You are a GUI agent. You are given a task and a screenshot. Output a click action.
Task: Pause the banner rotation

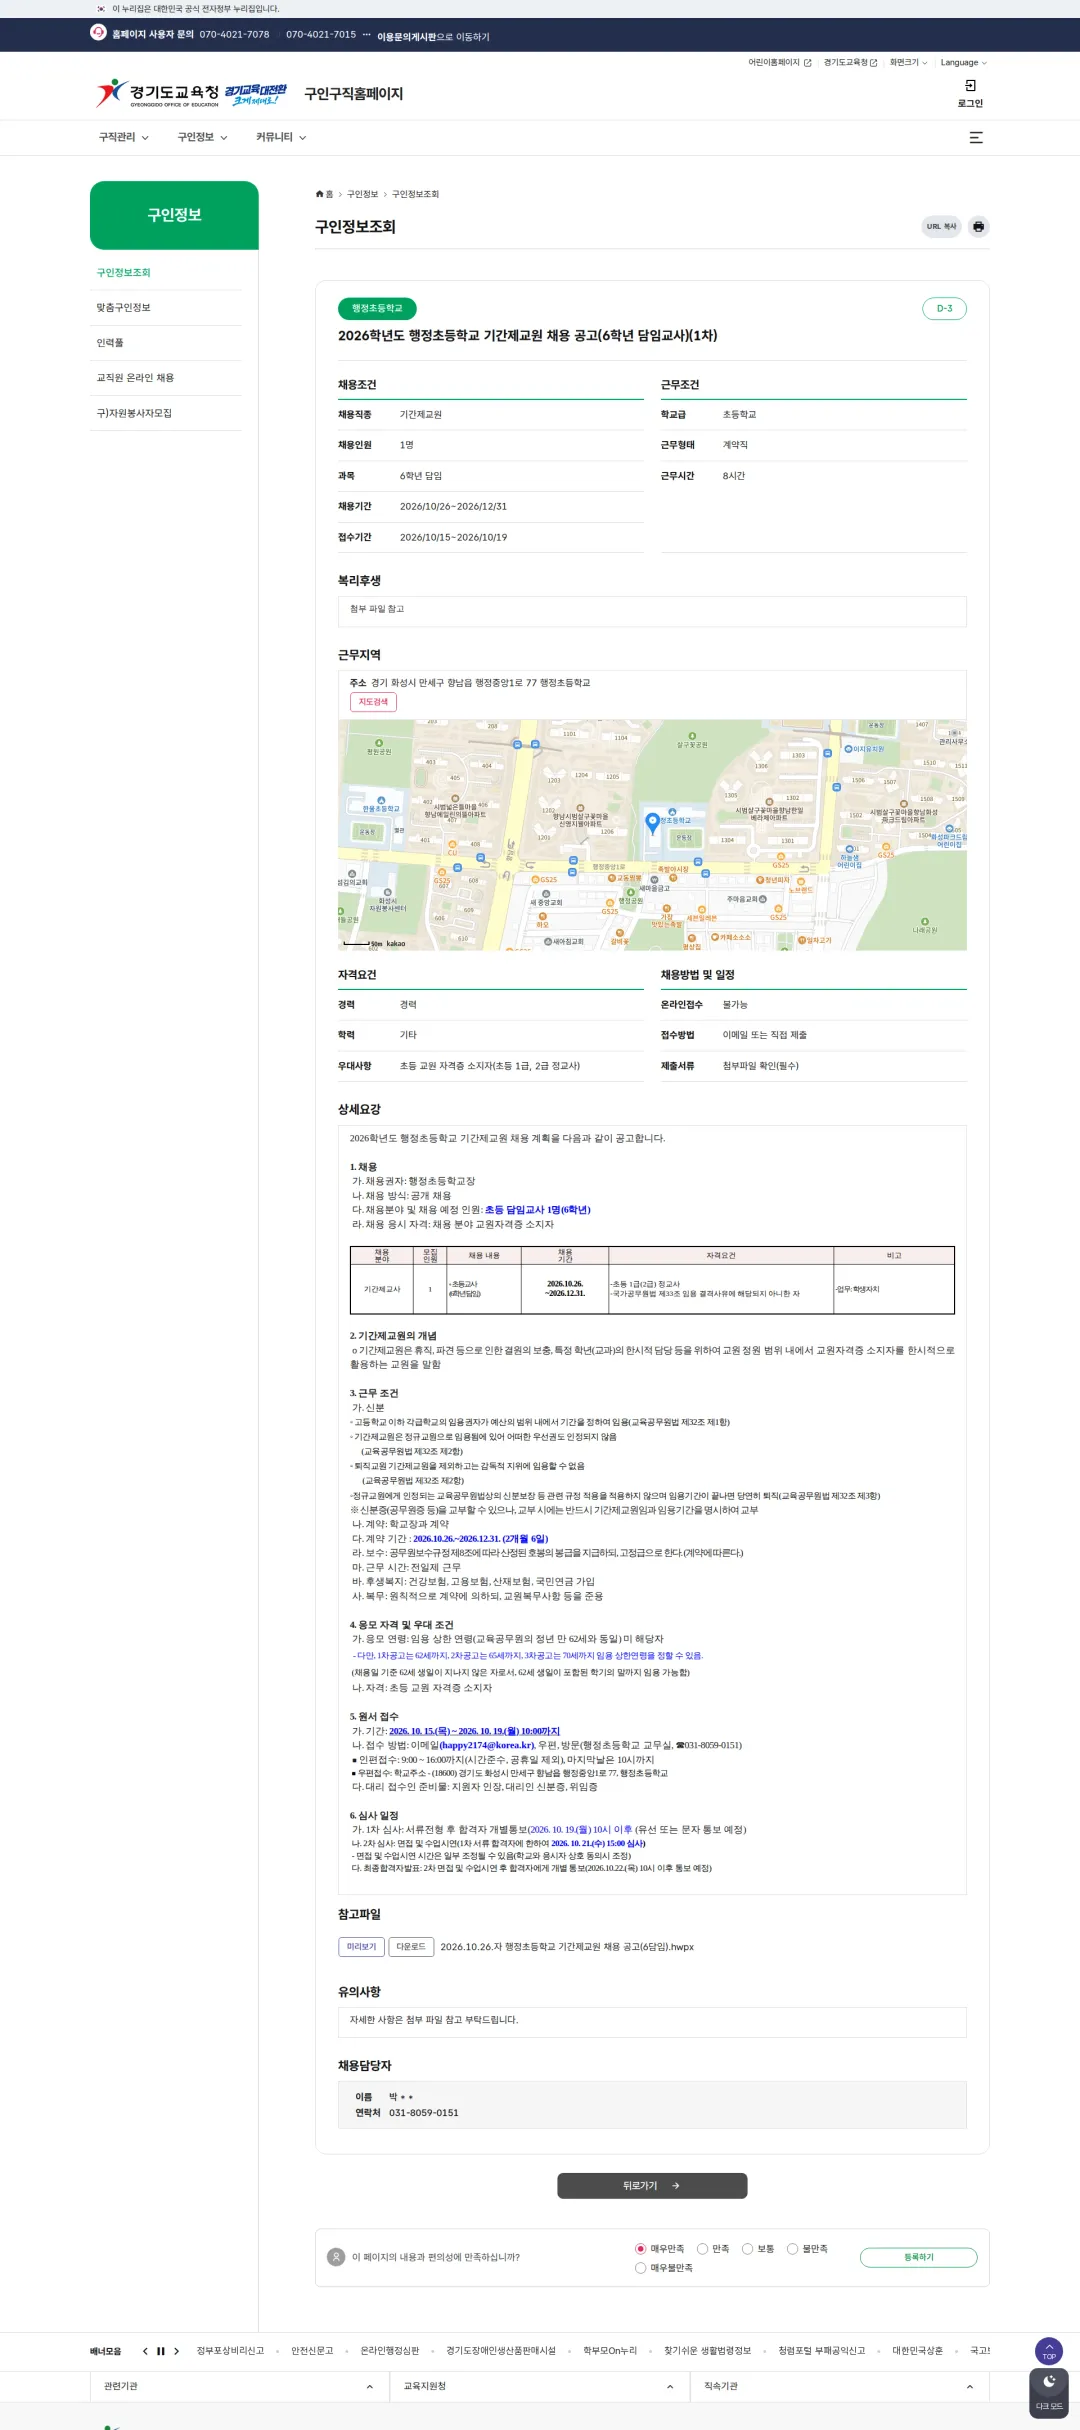[x=161, y=2351]
